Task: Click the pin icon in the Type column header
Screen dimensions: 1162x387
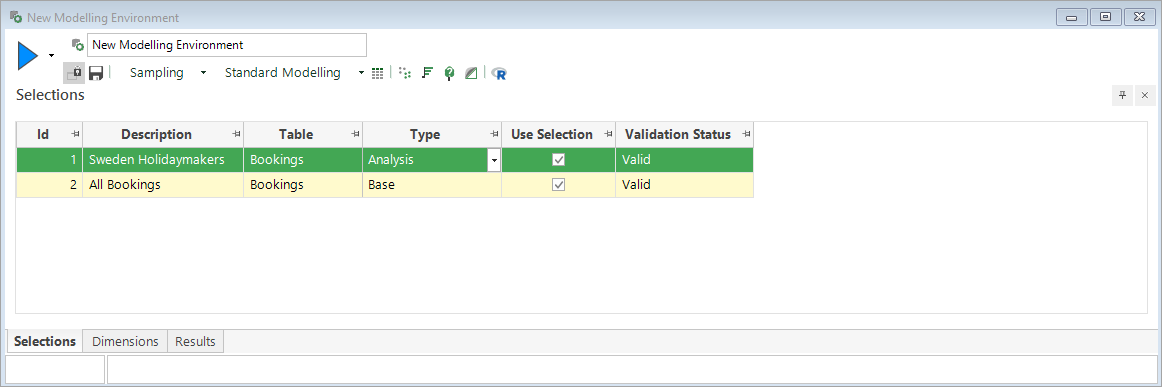Action: (494, 134)
